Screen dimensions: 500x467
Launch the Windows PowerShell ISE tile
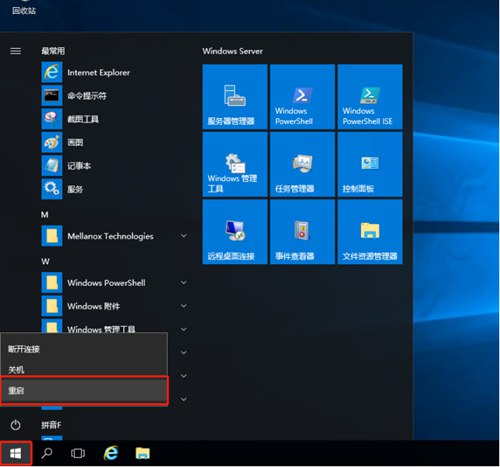(370, 97)
